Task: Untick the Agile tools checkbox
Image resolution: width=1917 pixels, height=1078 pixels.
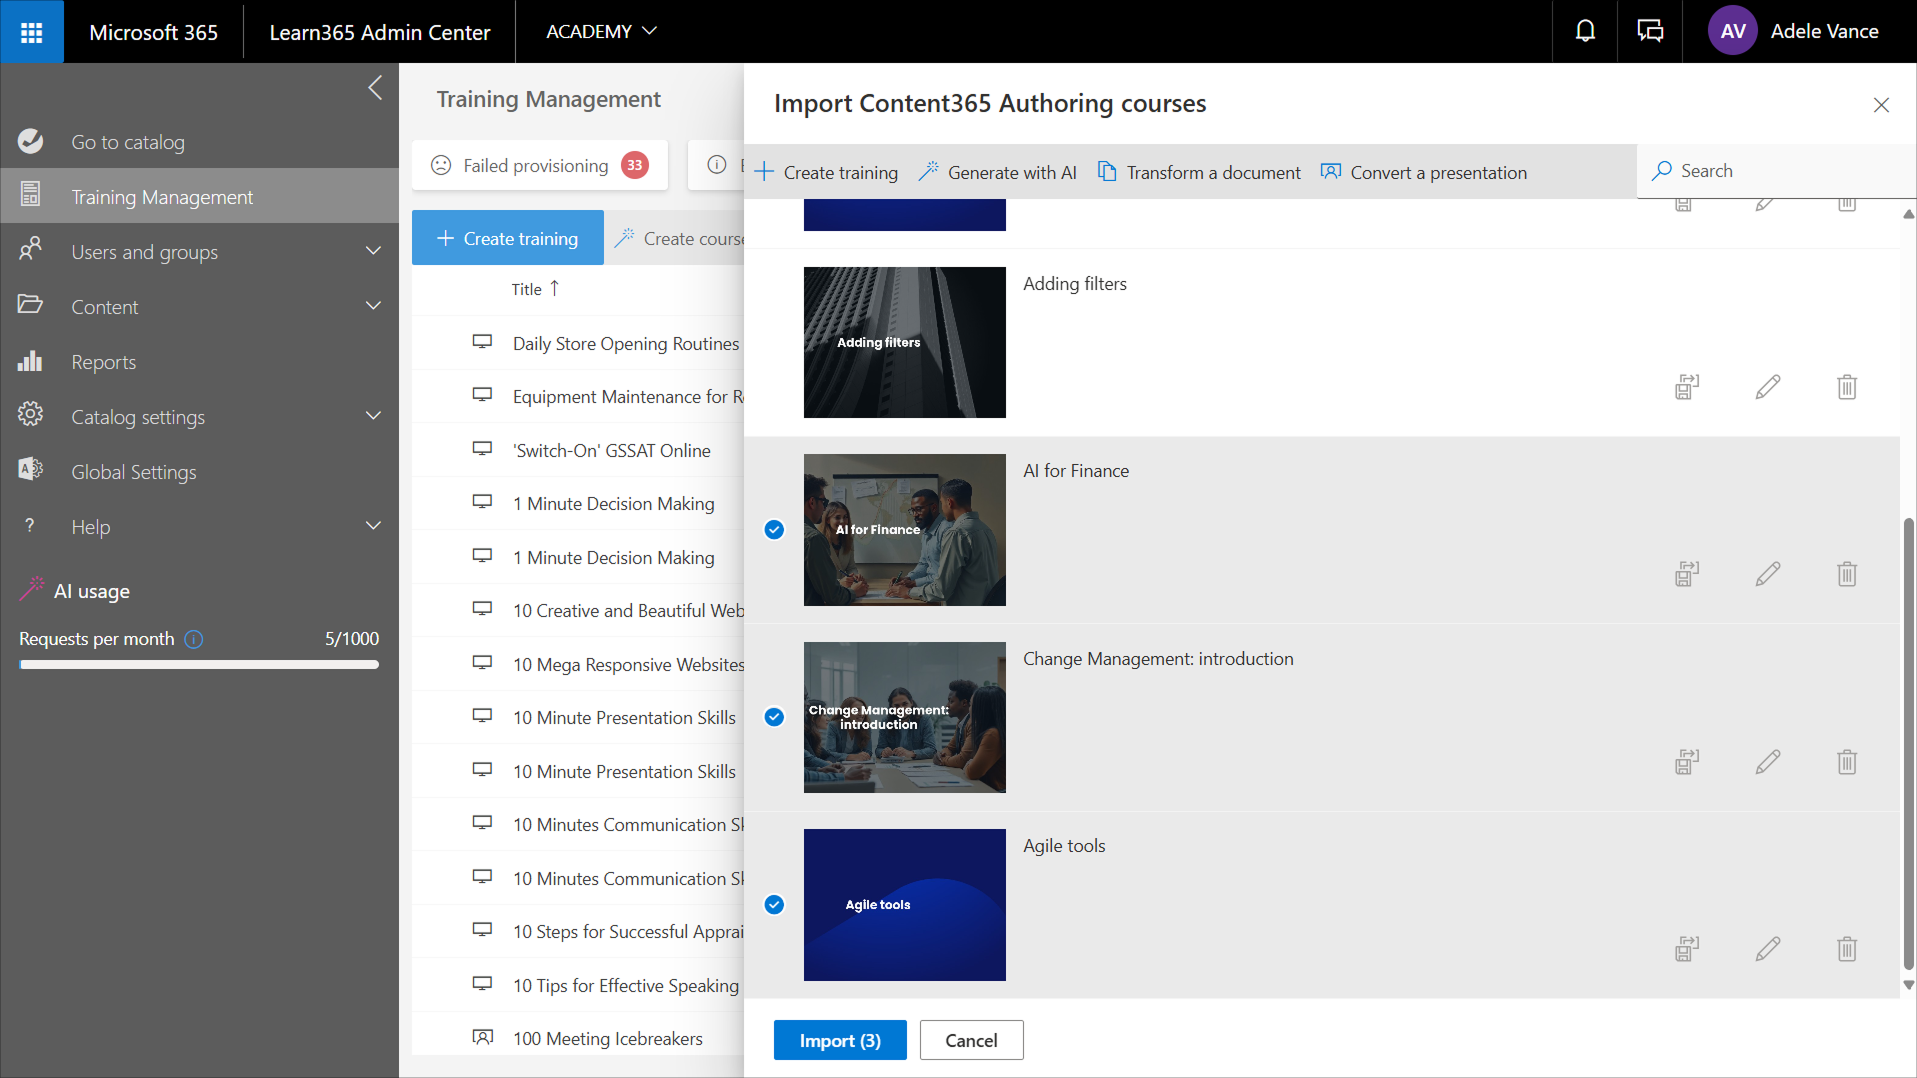Action: tap(774, 905)
